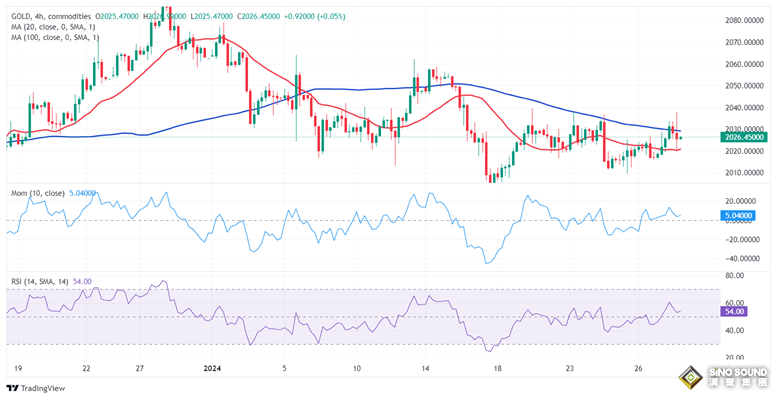Click the close price value C2026.45000
This screenshot has width=777, height=399.
[260, 16]
